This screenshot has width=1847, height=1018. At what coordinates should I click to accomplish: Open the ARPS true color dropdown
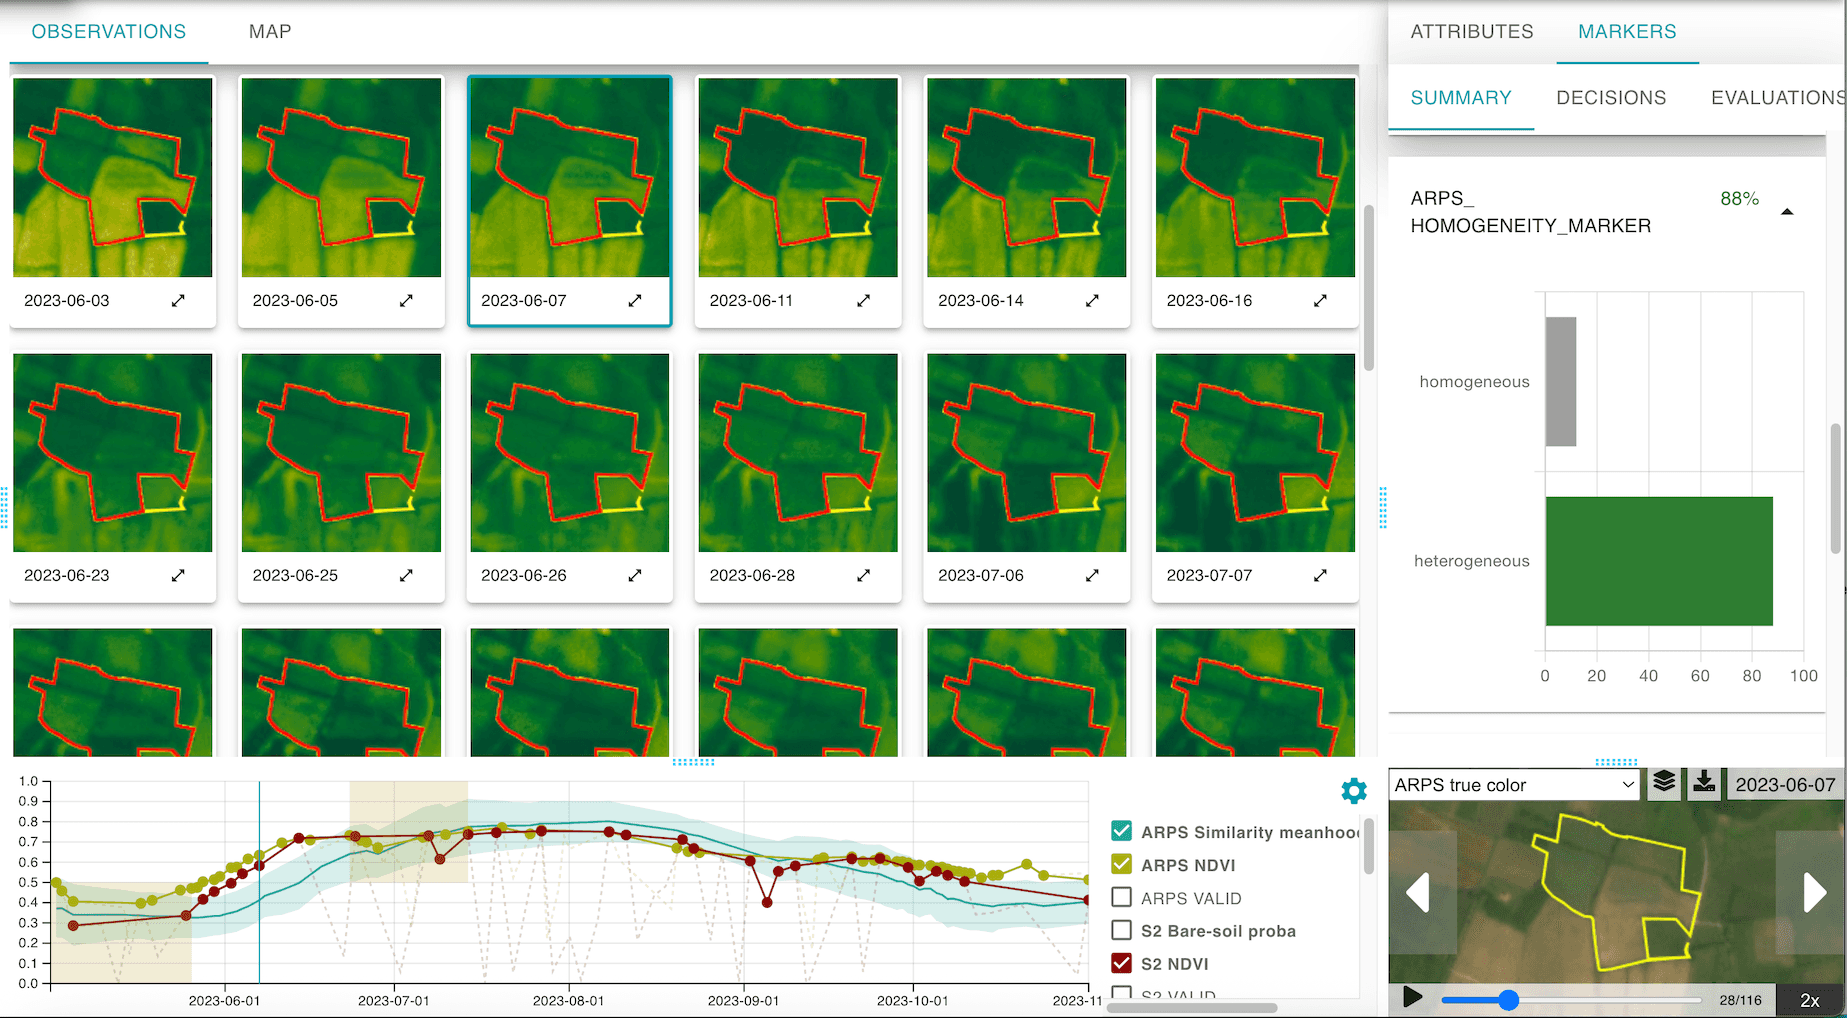[1514, 785]
